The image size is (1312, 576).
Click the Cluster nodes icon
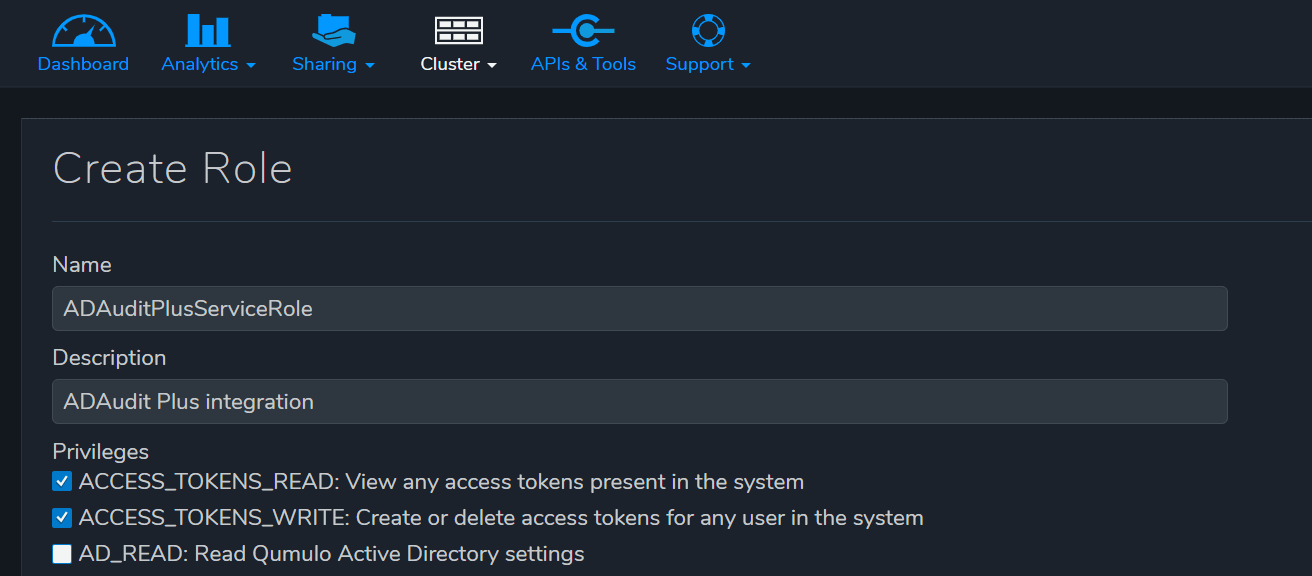point(459,31)
